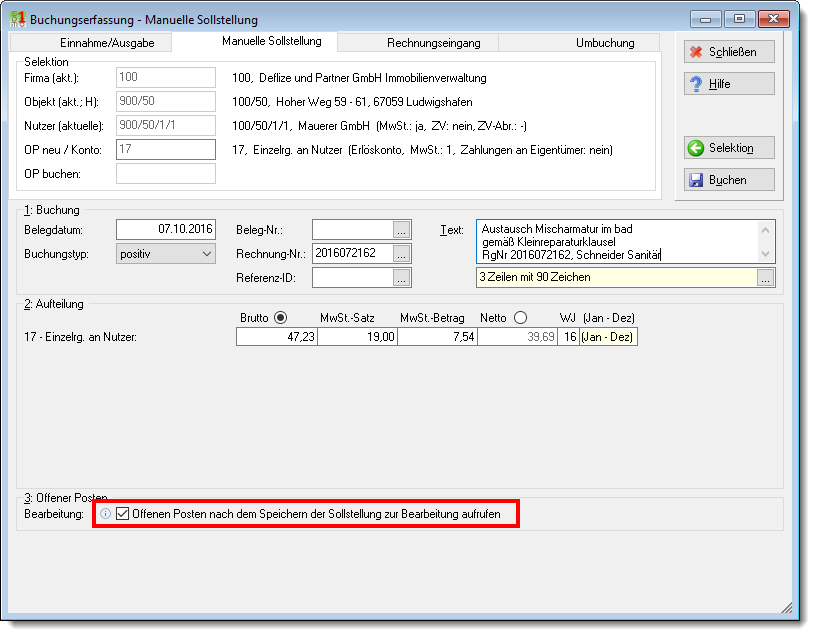Select the Netto radio button
815x636 pixels.
pyautogui.click(x=520, y=317)
